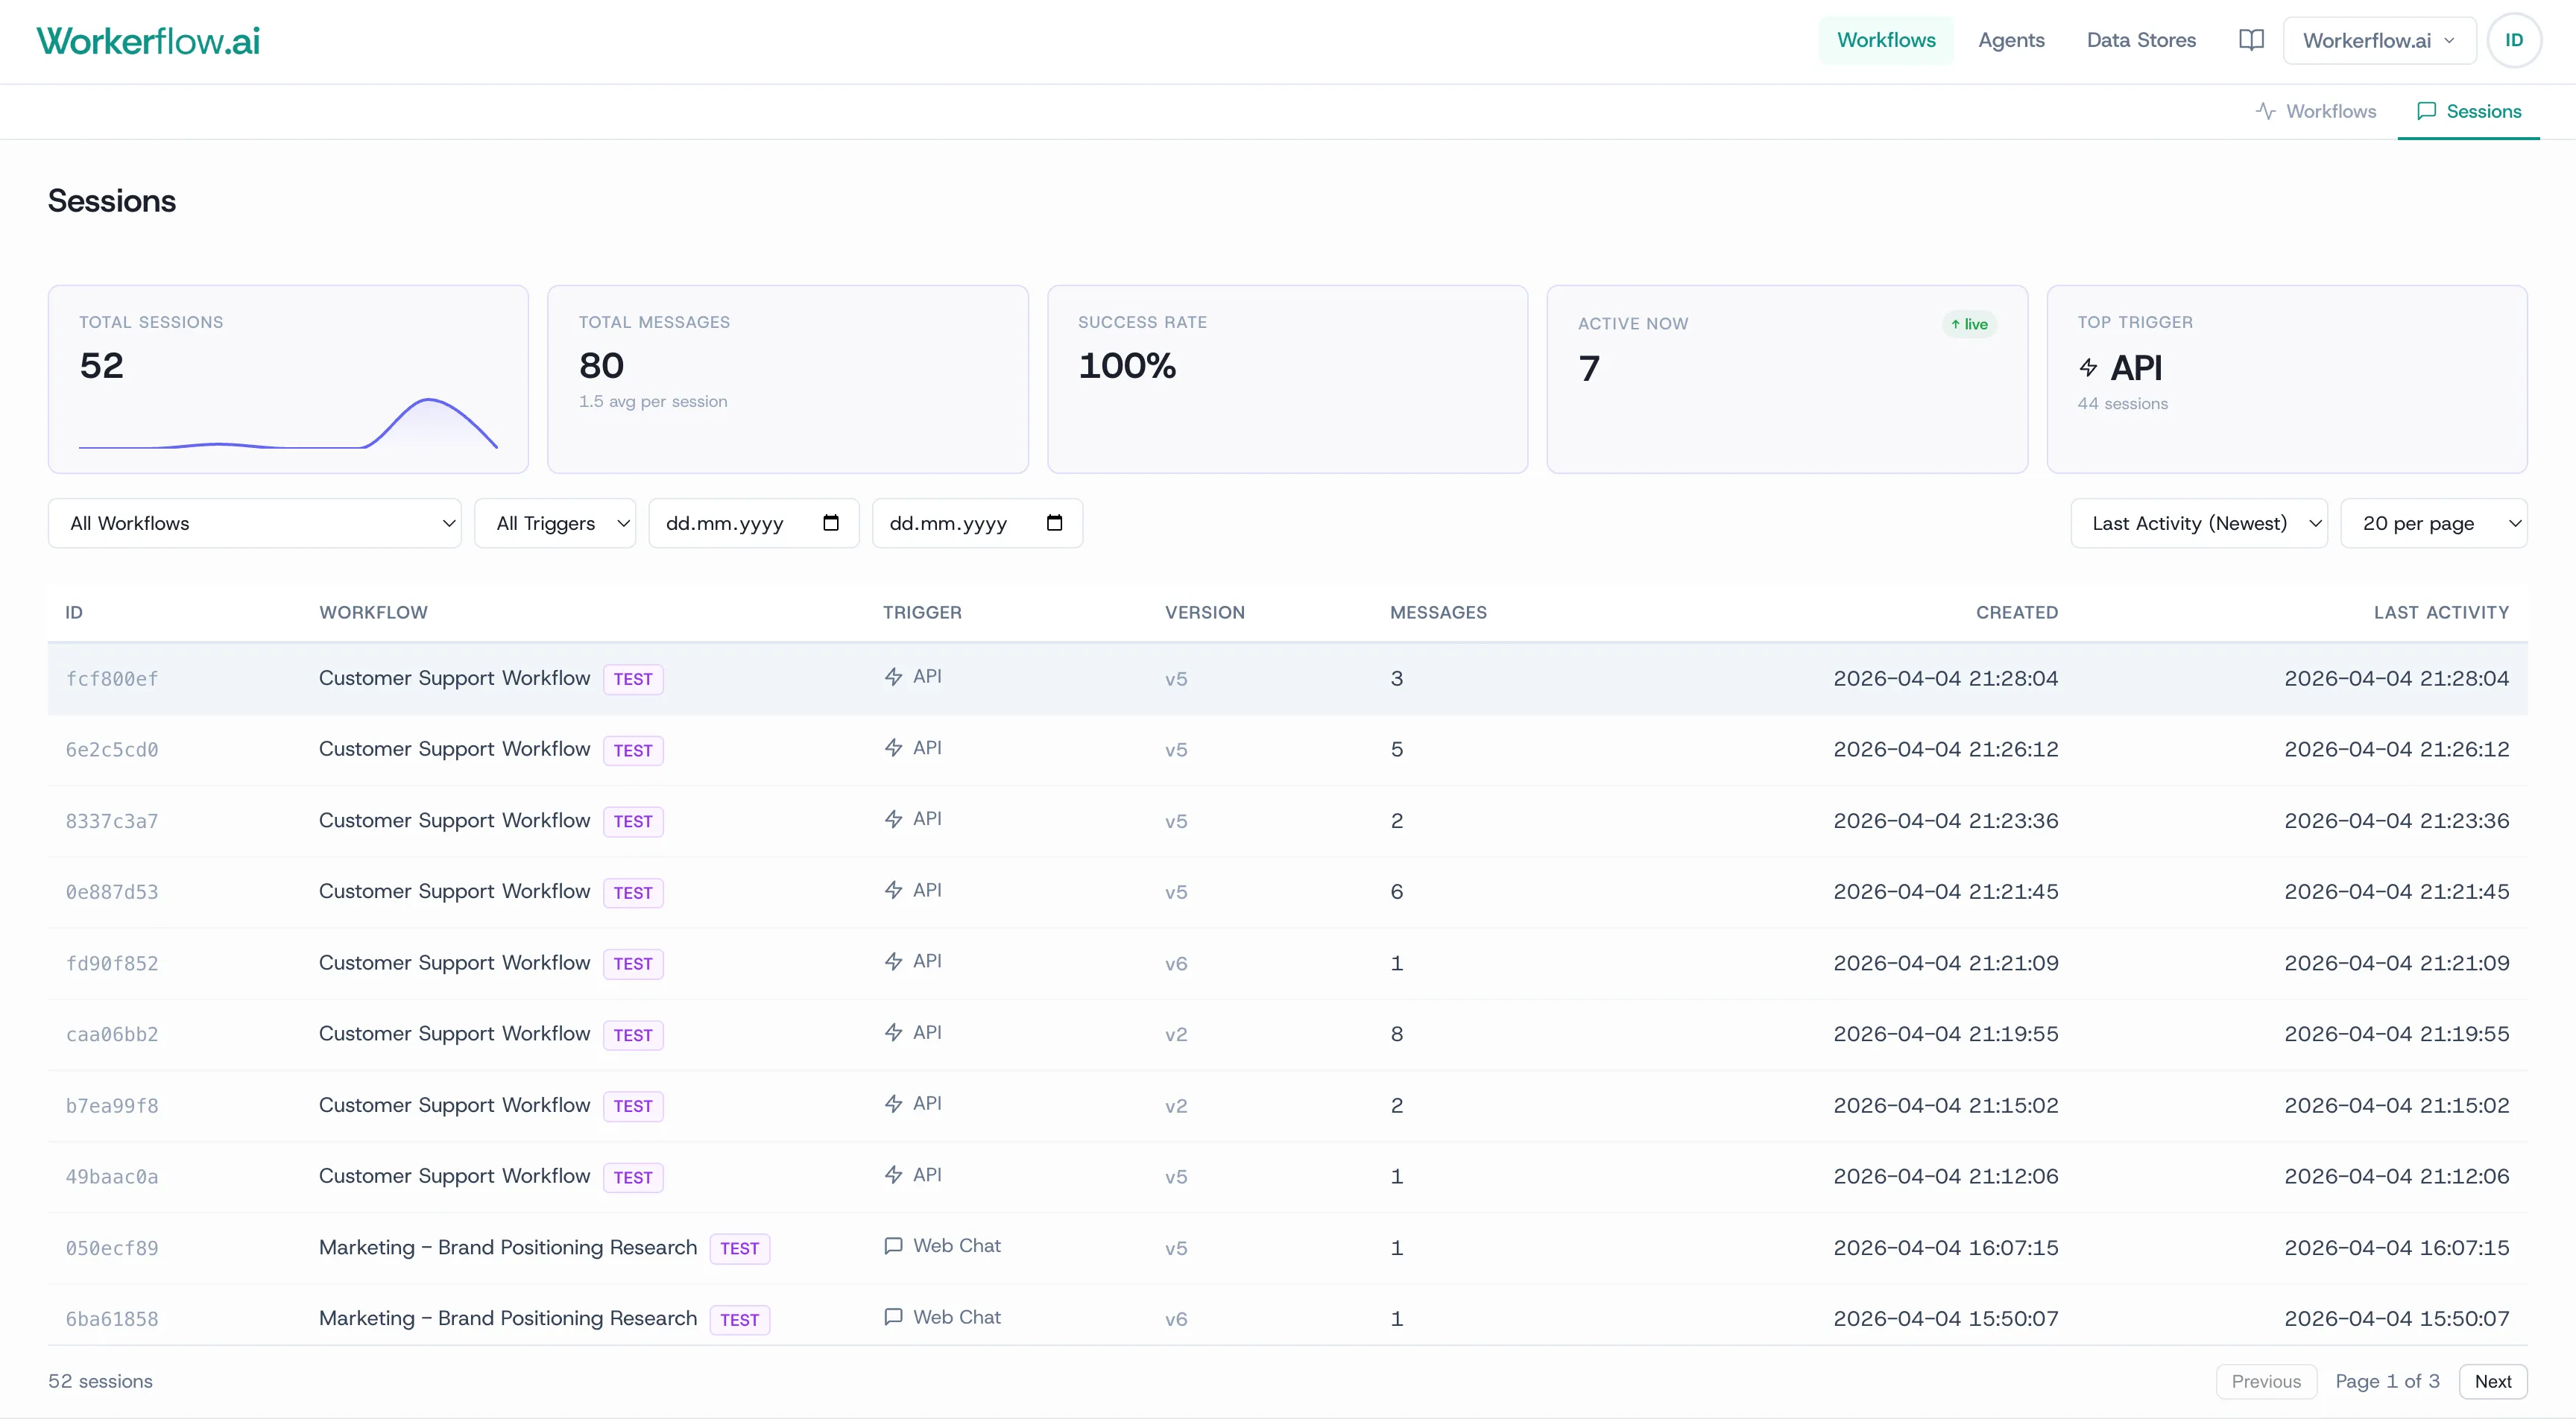Open the Last Activity sort dropdown
The width and height of the screenshot is (2576, 1422).
coord(2198,522)
